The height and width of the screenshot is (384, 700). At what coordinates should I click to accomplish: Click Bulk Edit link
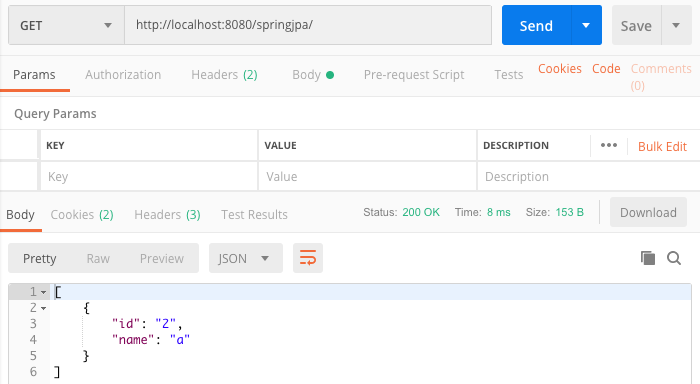click(662, 146)
